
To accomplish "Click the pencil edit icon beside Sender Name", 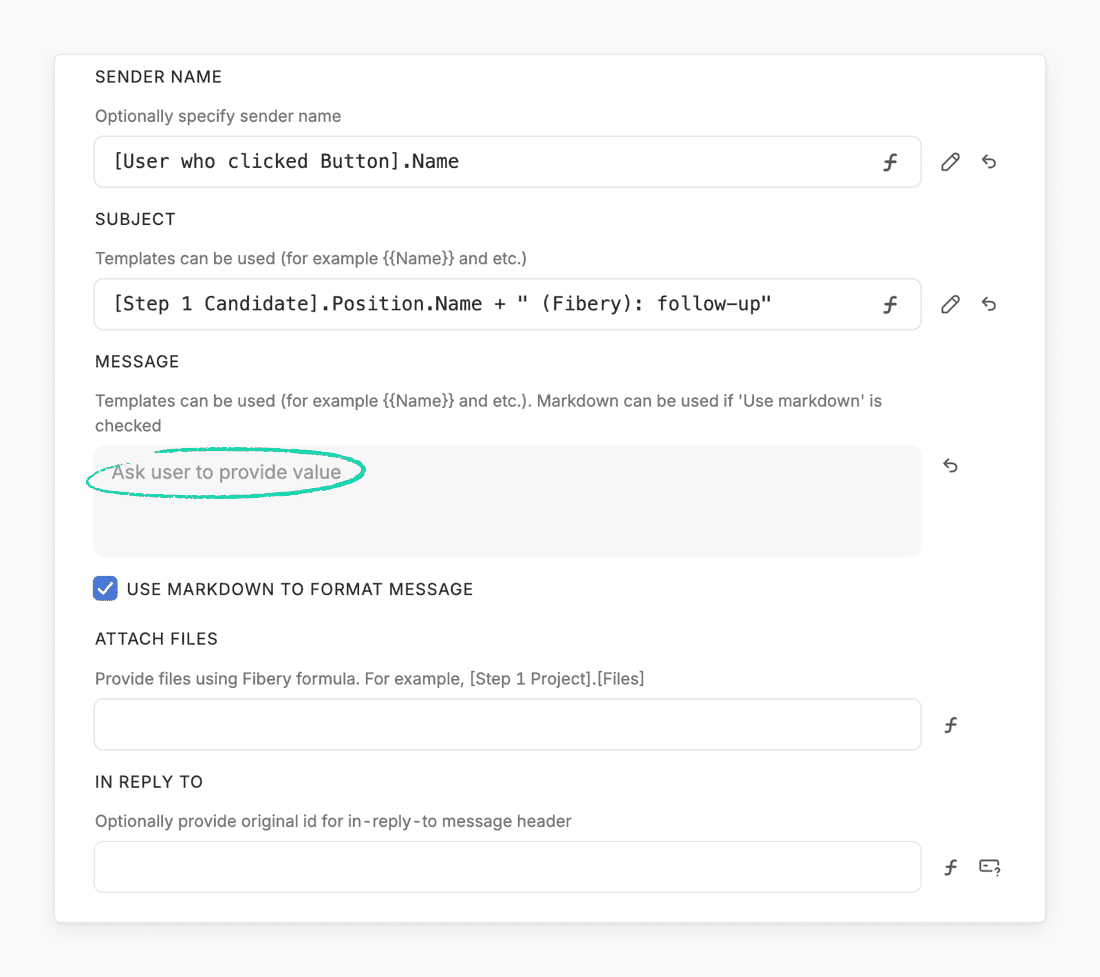I will (x=950, y=162).
